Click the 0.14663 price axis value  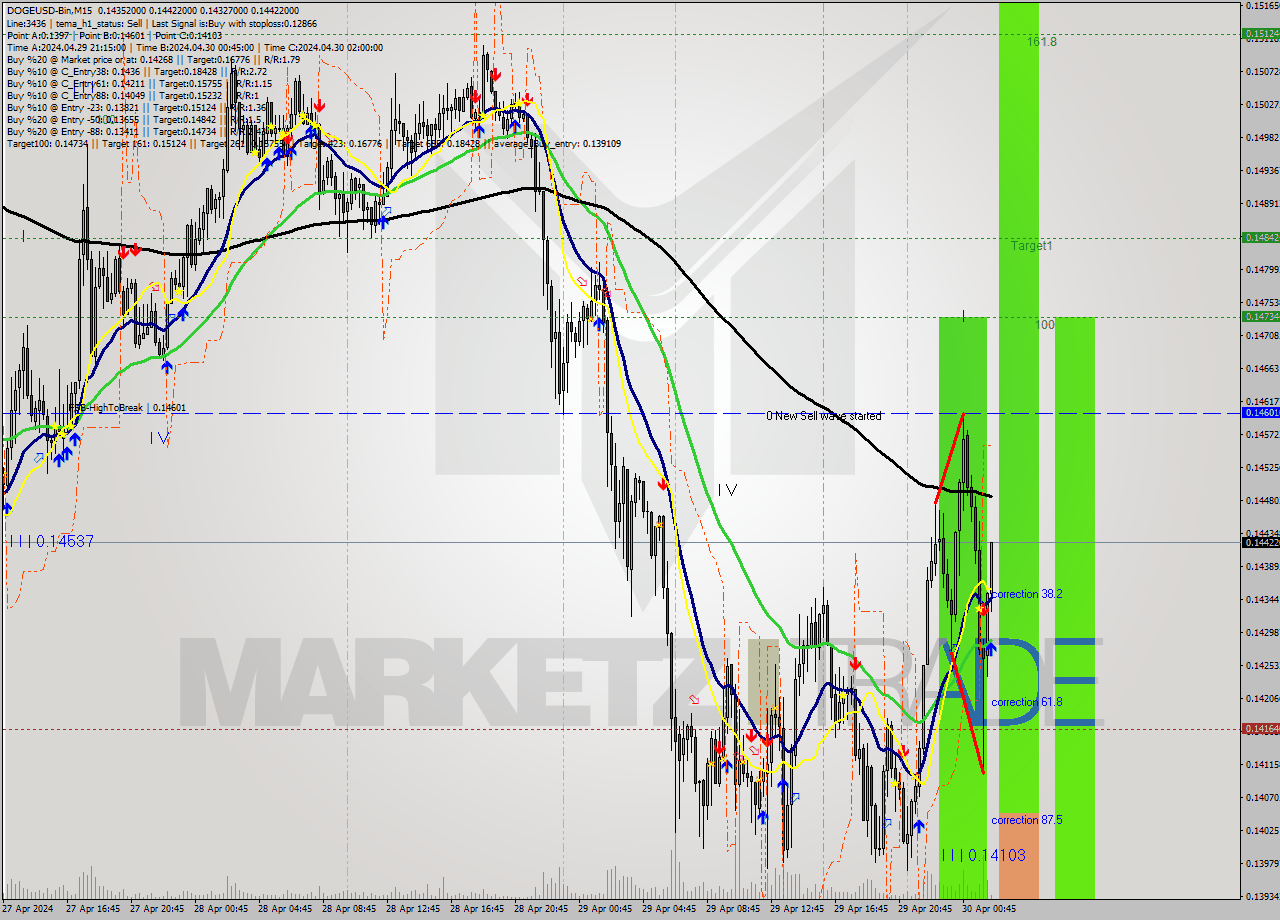click(x=1263, y=368)
